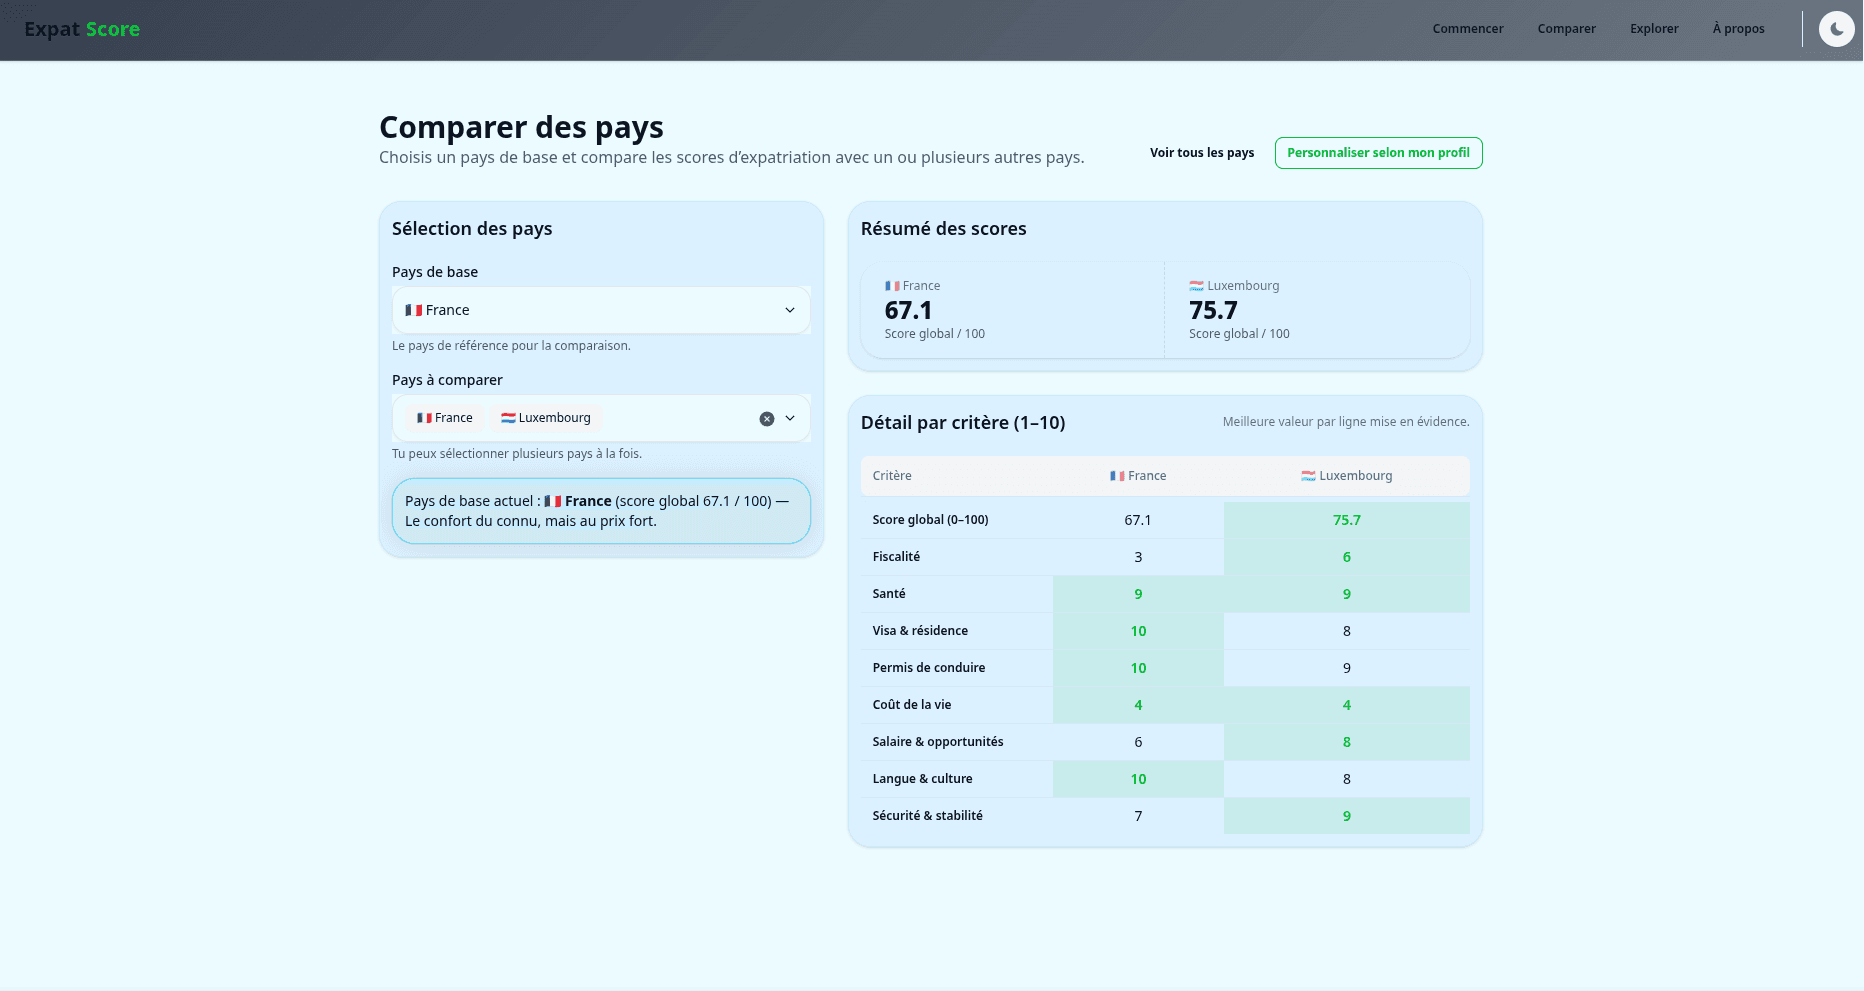Open the Explorer page

[1653, 29]
